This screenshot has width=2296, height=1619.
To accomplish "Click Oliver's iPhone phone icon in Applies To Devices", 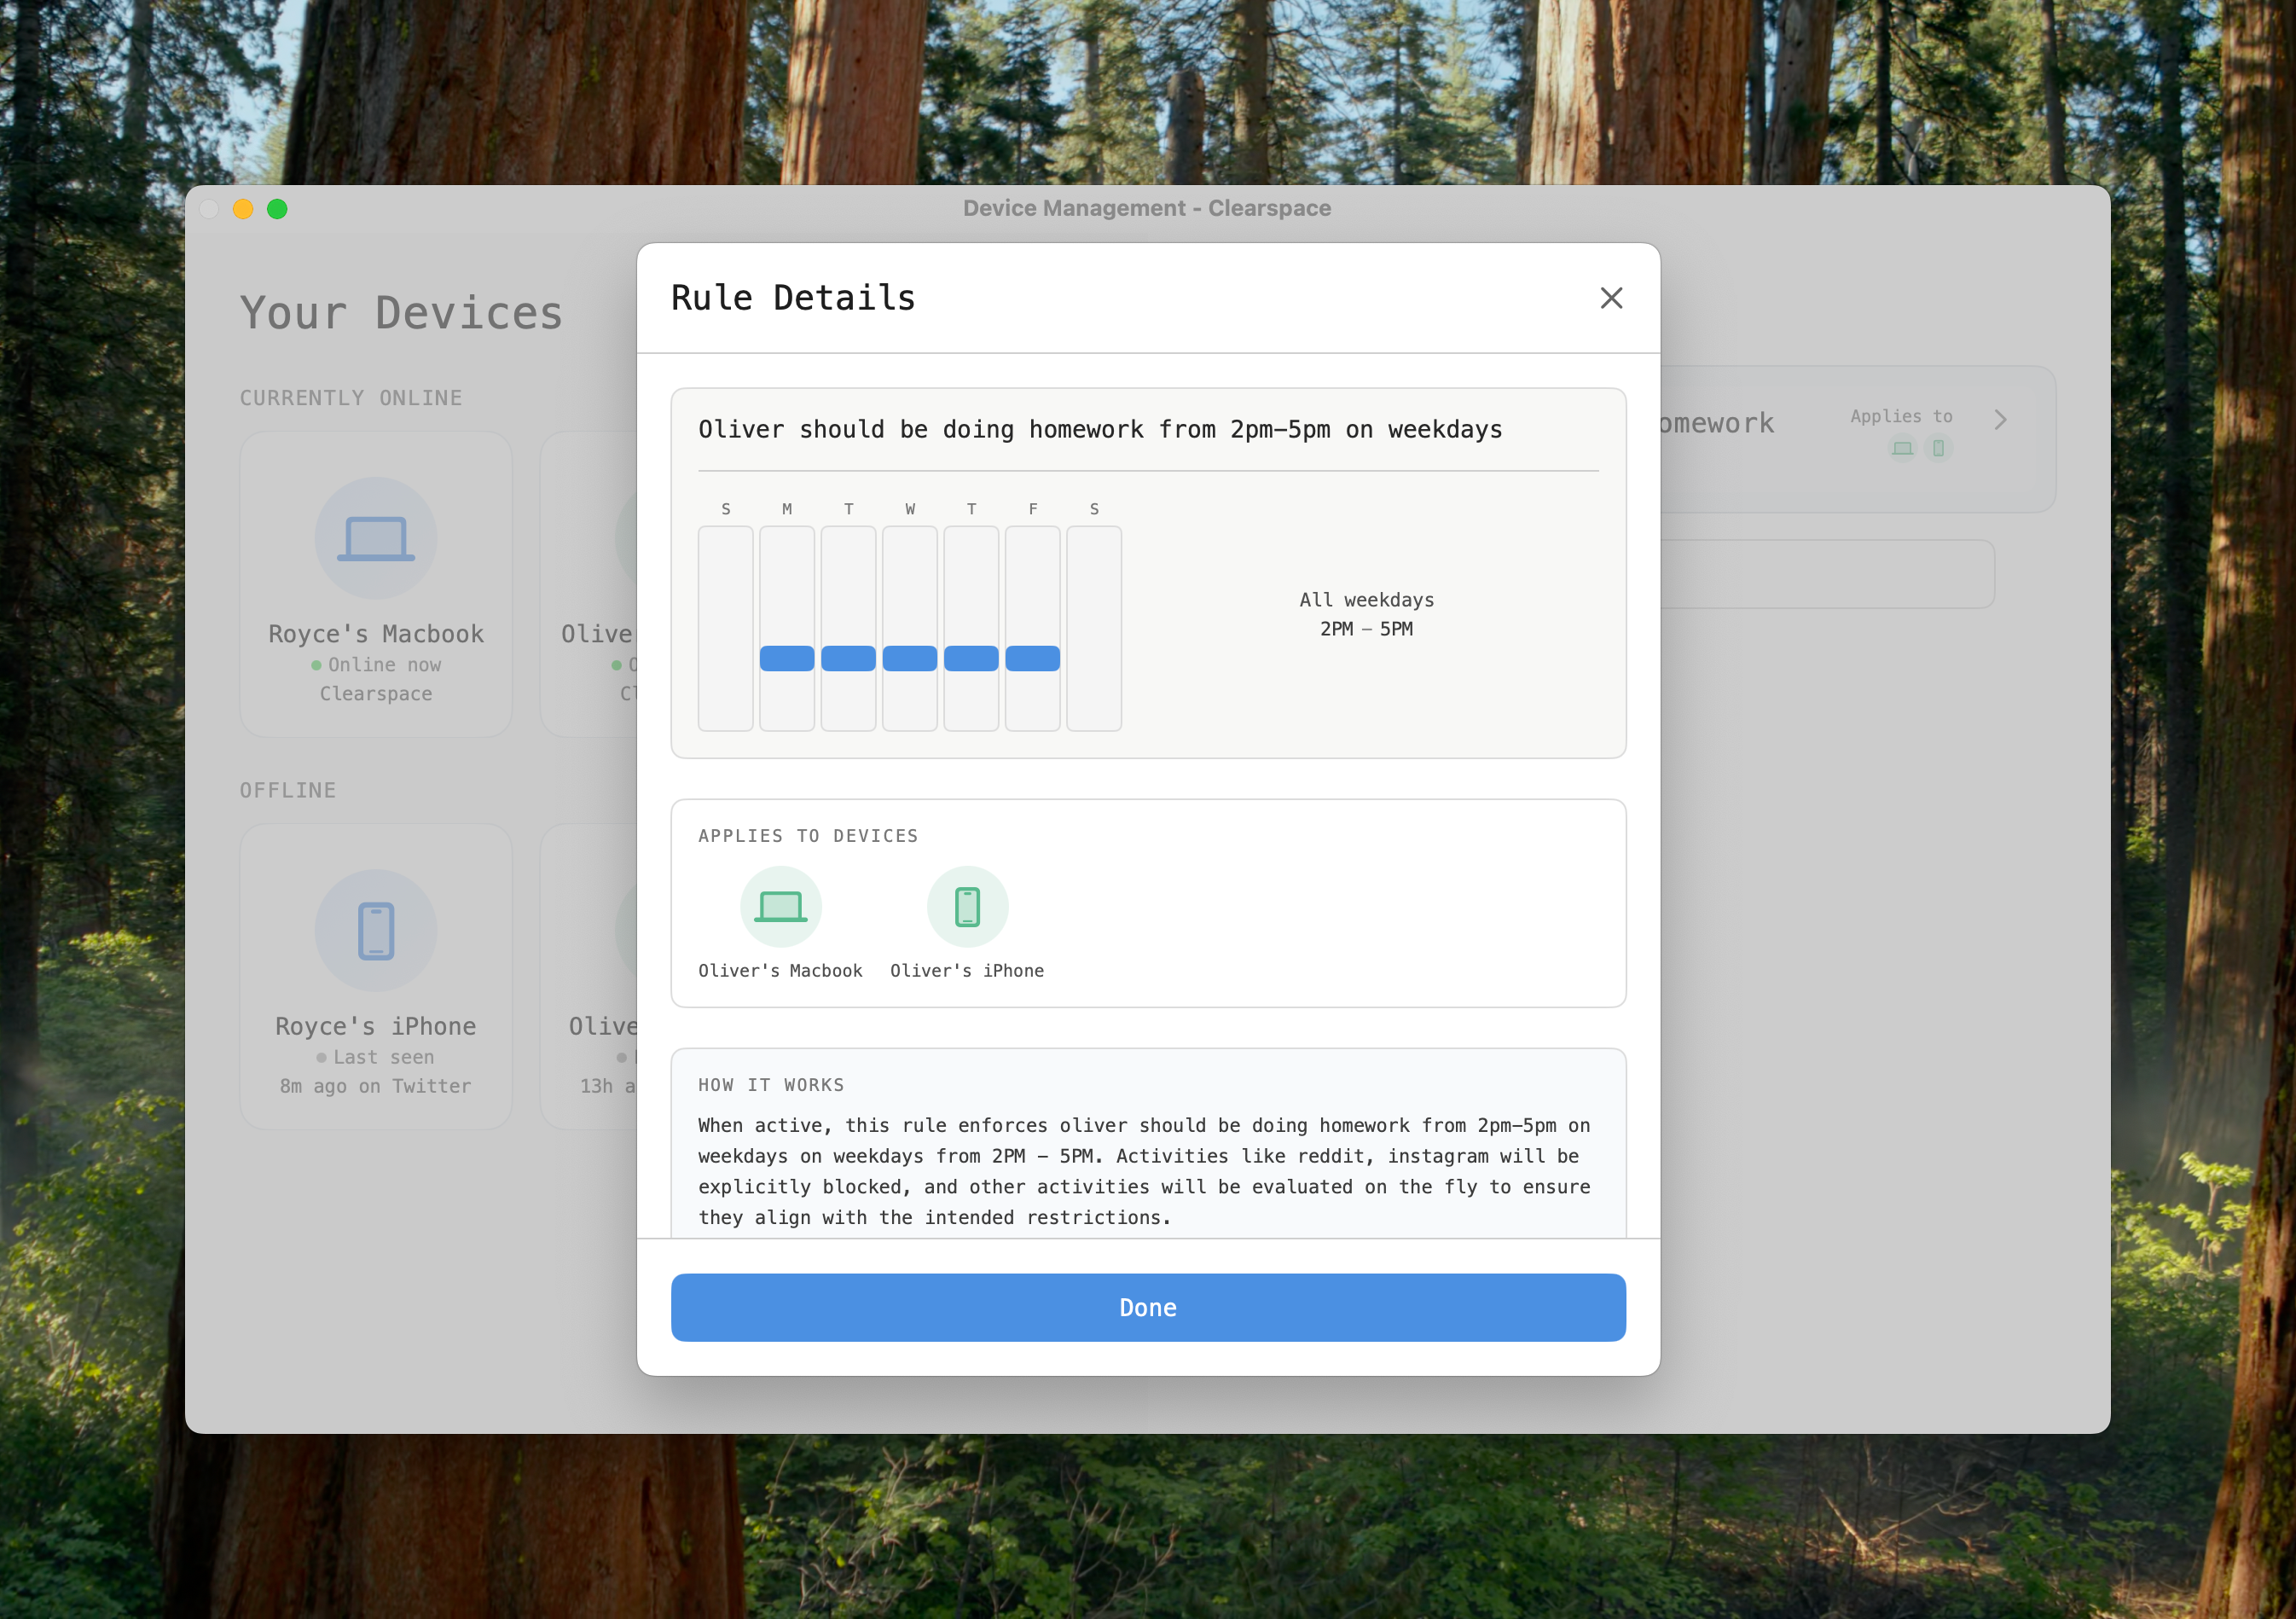I will click(967, 907).
